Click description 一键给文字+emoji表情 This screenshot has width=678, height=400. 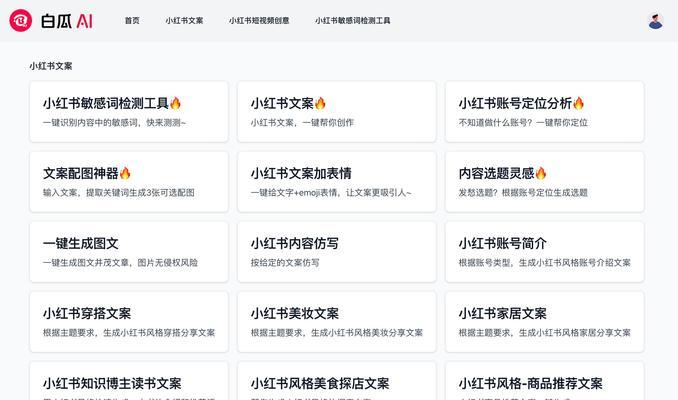click(294, 193)
